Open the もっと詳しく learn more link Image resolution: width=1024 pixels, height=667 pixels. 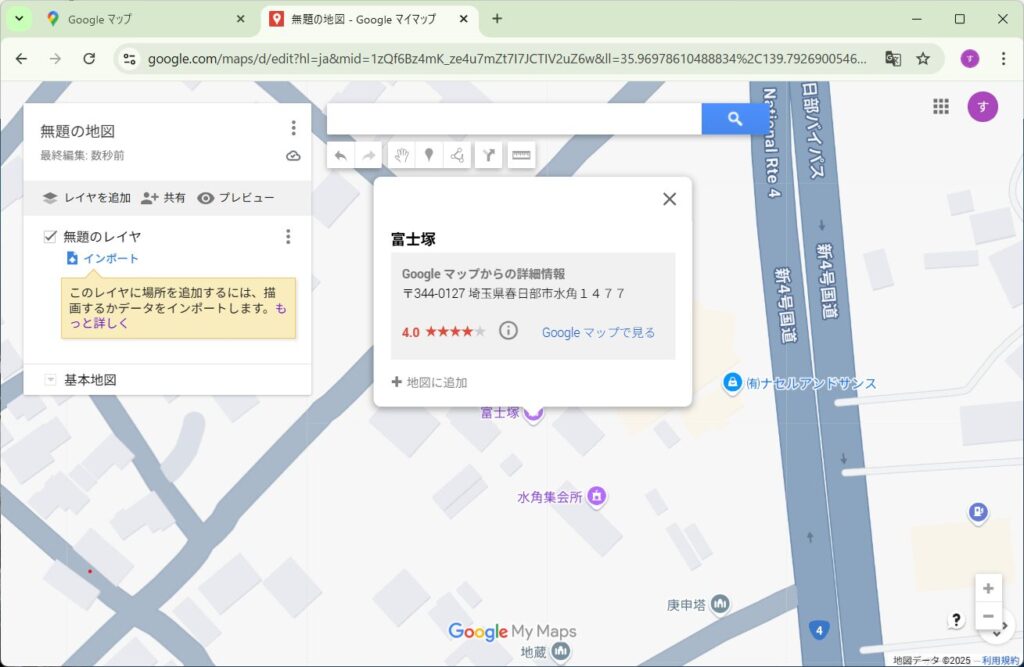(178, 316)
